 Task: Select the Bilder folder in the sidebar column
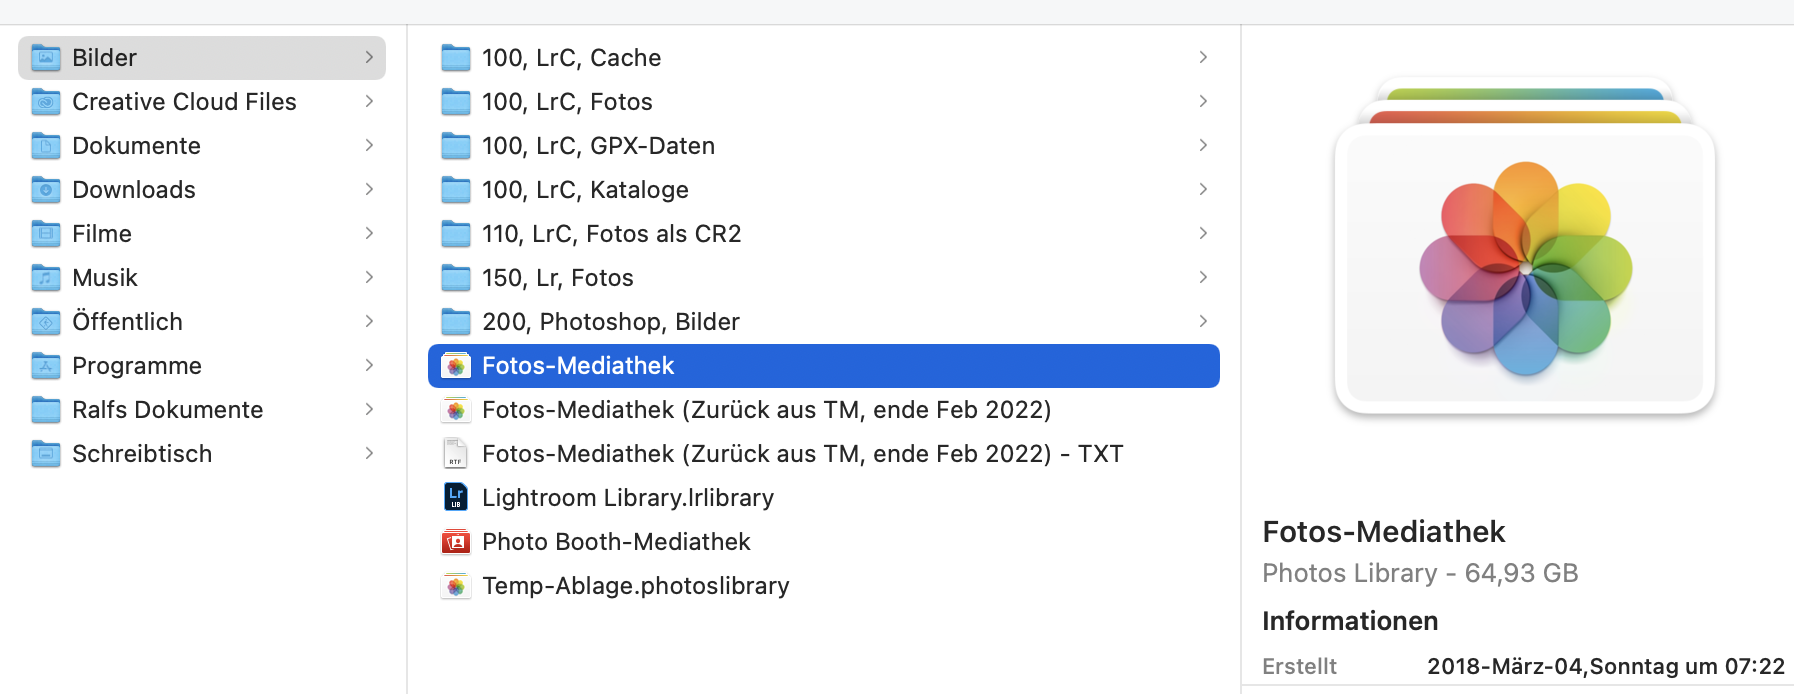[x=104, y=58]
